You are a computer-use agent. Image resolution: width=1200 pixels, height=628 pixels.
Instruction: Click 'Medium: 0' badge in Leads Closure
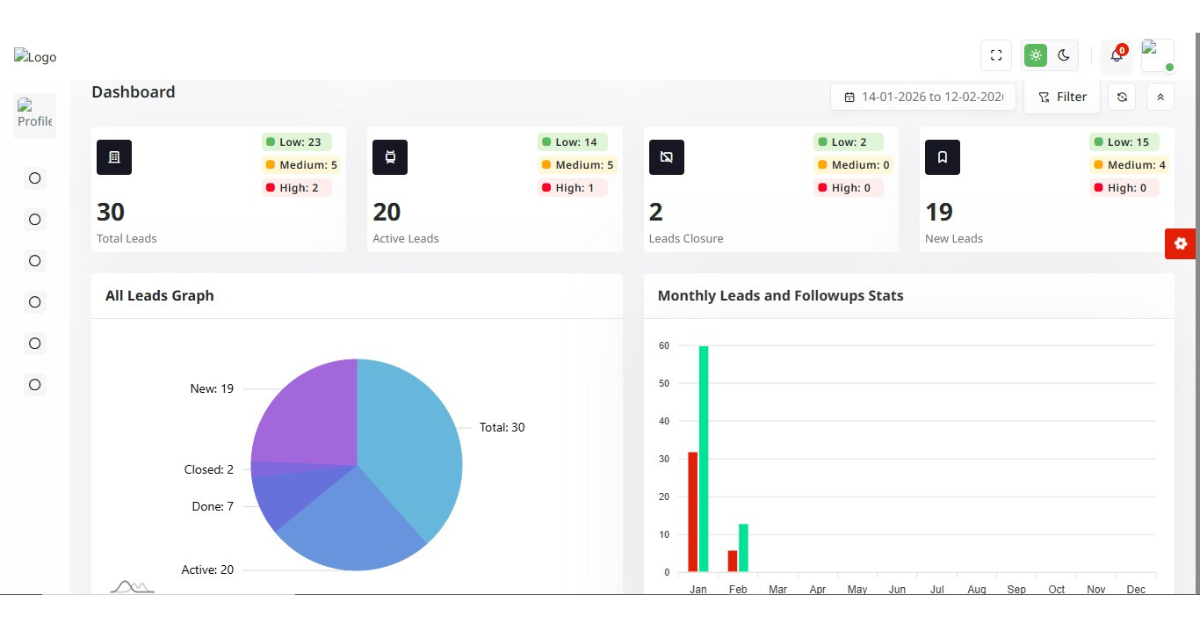[x=854, y=165]
